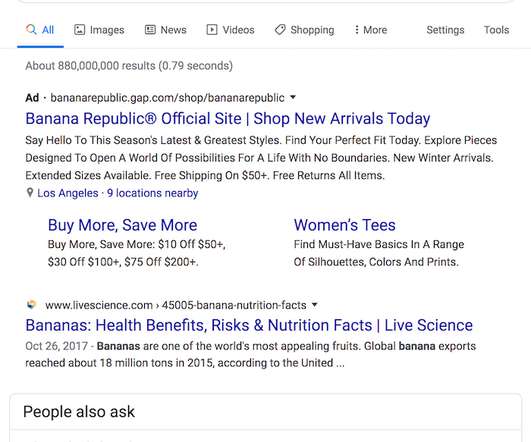Expand the livescience.com URL dropdown arrow
The image size is (531, 442).
click(x=315, y=305)
